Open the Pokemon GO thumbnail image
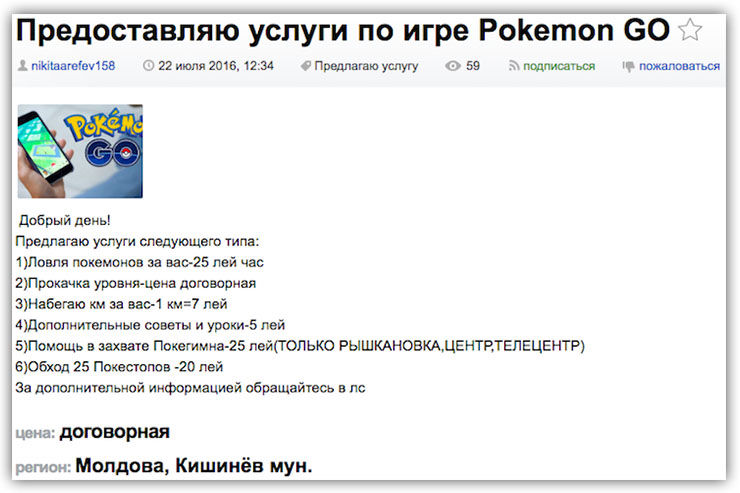This screenshot has width=740, height=493. coord(80,151)
